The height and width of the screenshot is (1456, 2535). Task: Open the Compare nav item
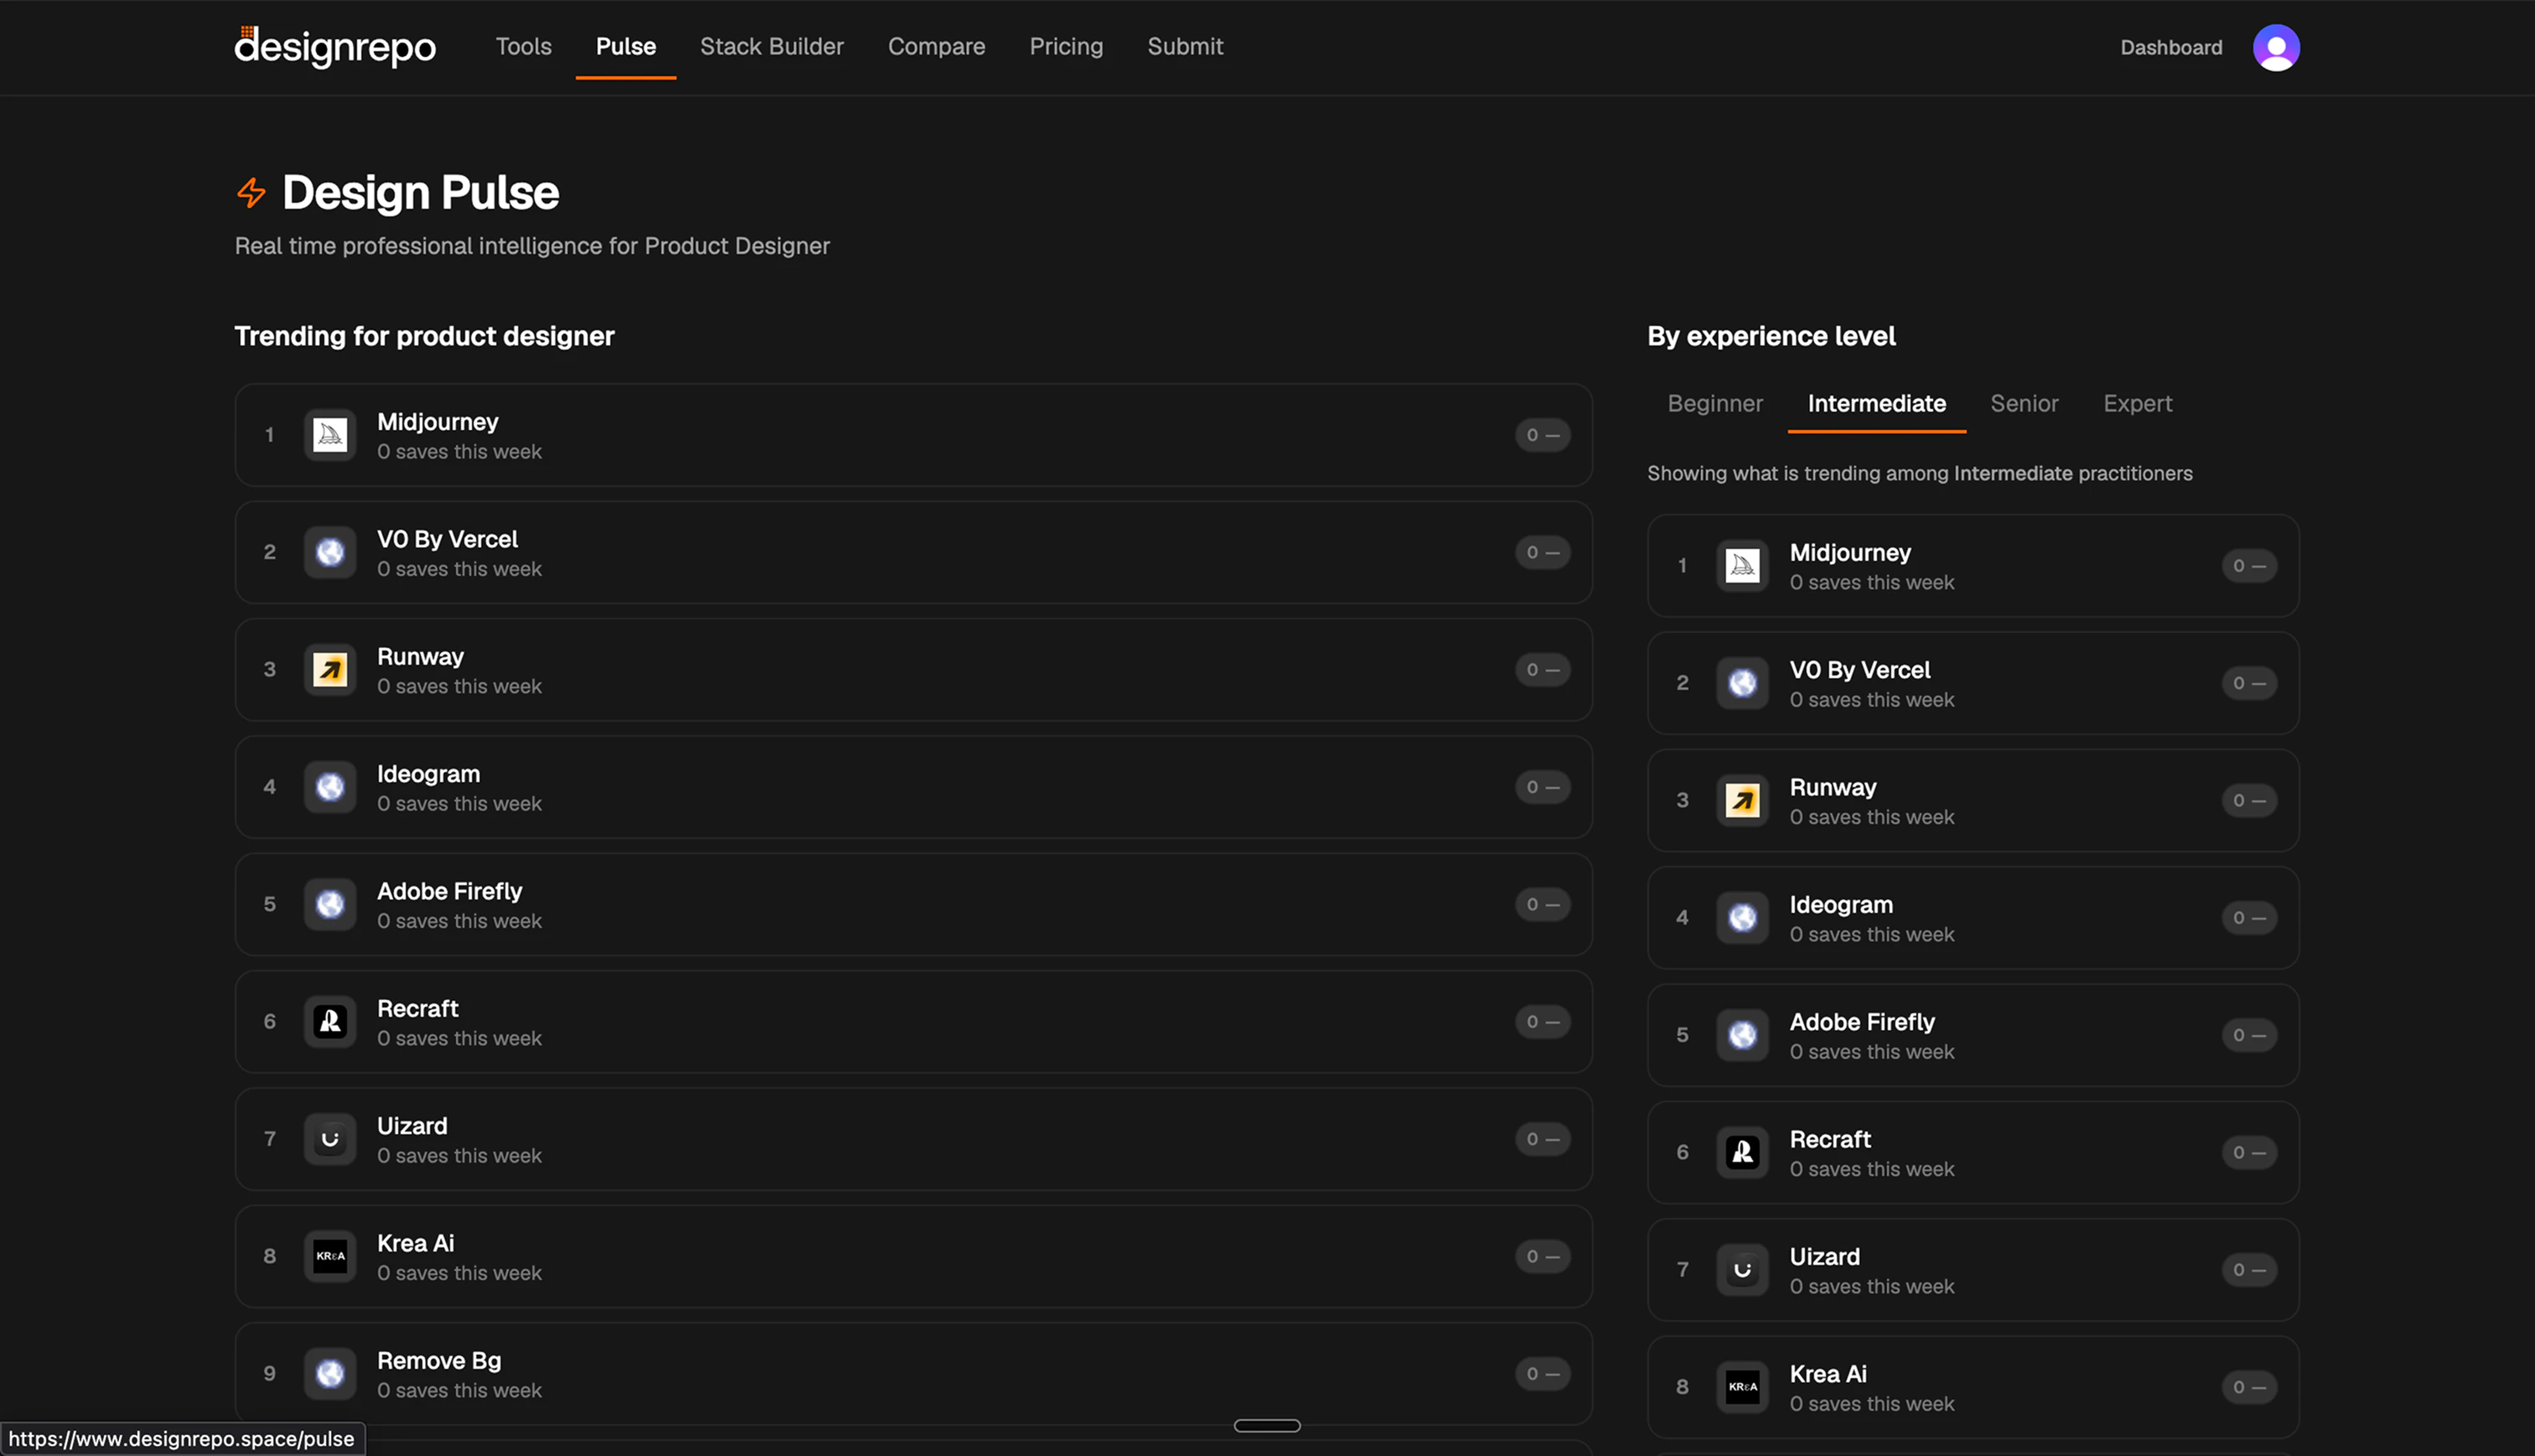936,46
